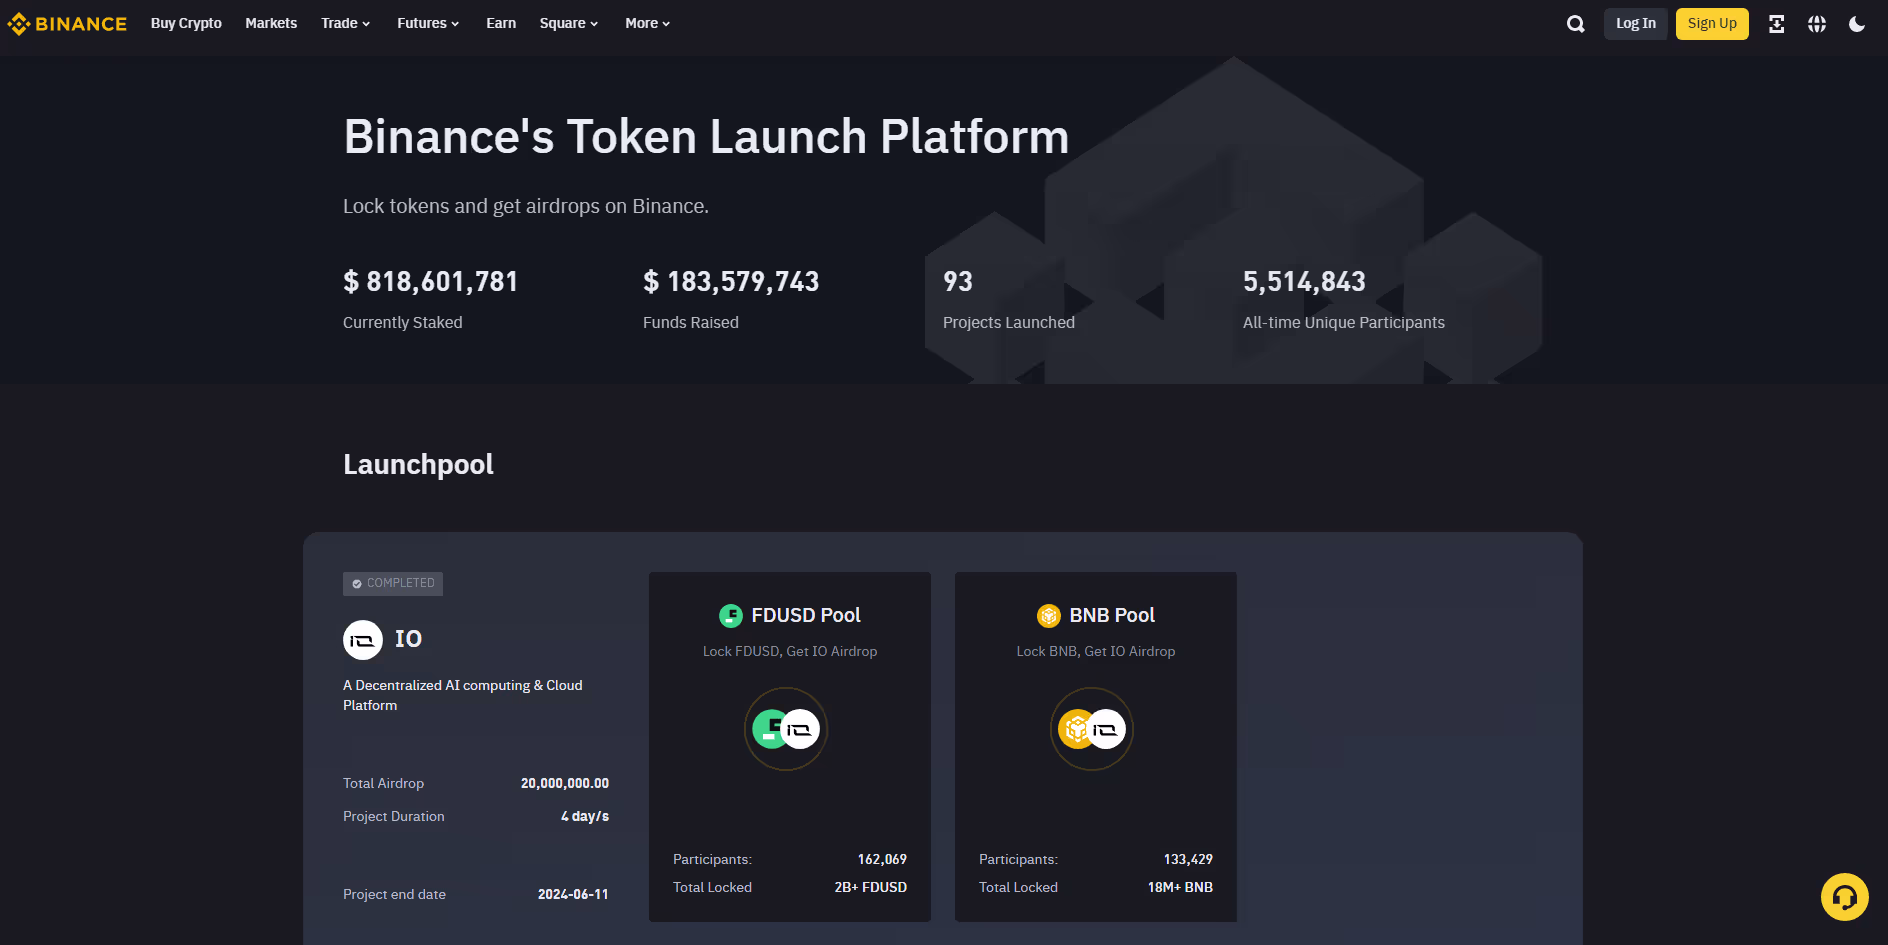The width and height of the screenshot is (1888, 945).
Task: Open the Buy Crypto menu item
Action: tap(186, 23)
